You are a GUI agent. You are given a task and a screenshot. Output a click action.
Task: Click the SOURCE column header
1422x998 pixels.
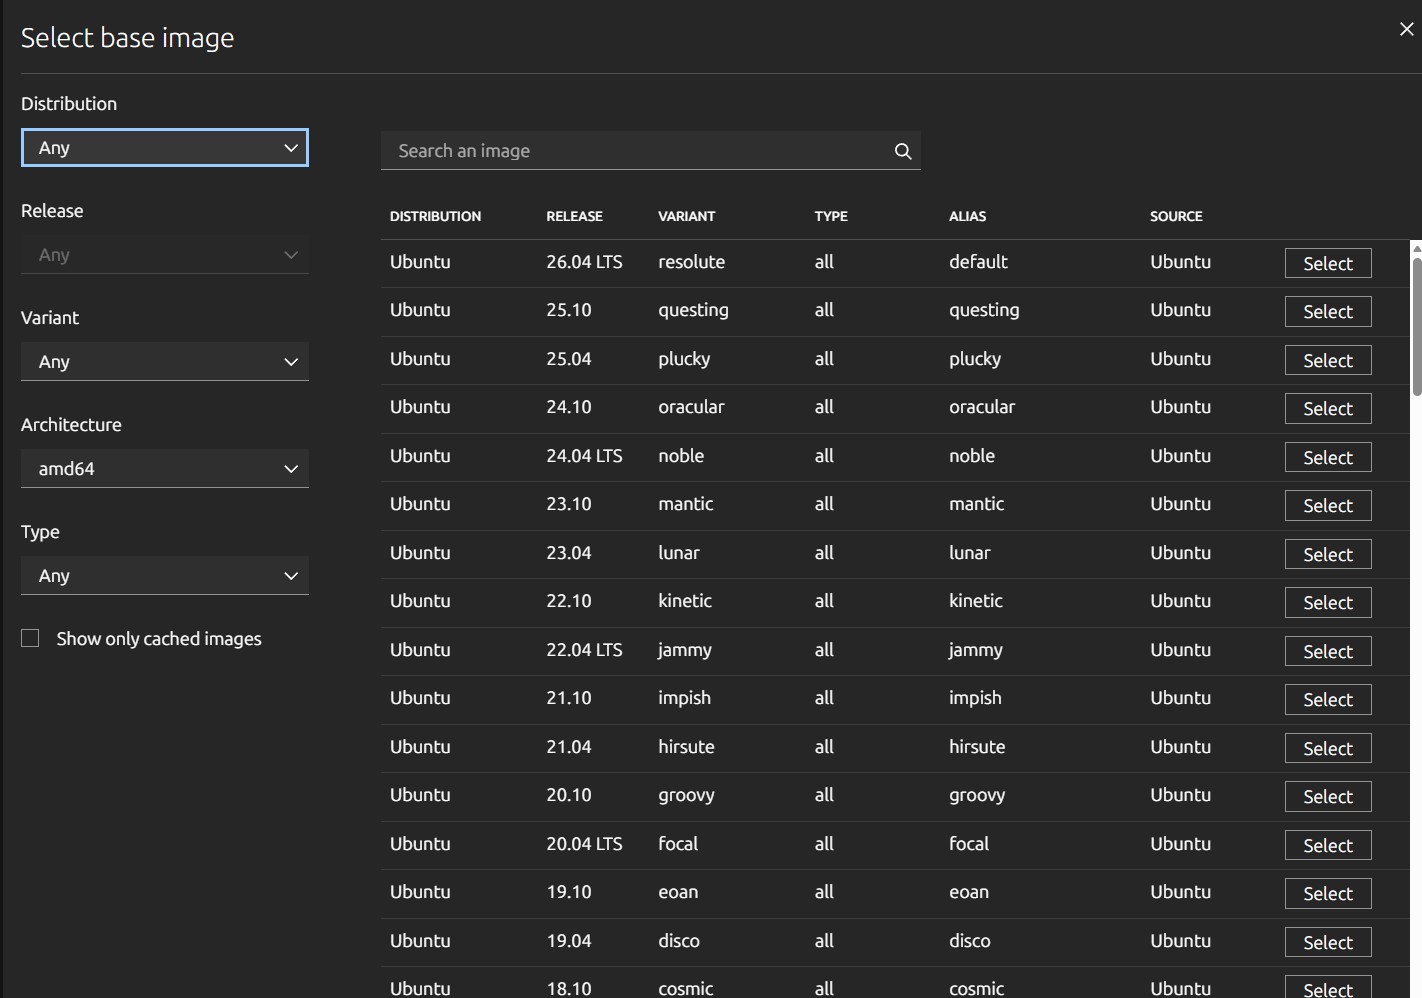coord(1176,216)
